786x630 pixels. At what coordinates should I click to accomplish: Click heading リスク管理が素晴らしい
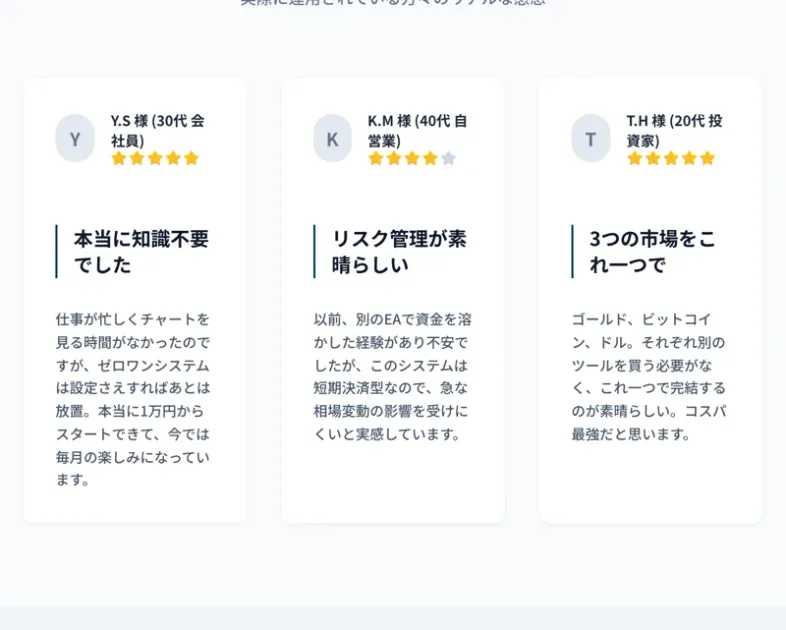[399, 252]
